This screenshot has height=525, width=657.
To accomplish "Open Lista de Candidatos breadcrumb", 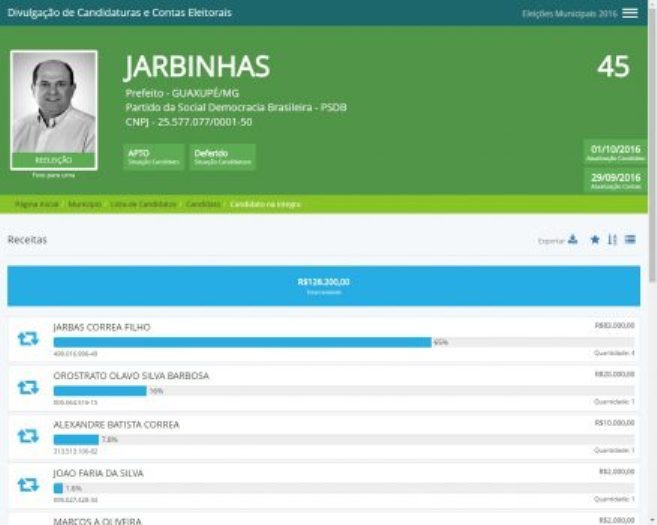I will tap(143, 204).
